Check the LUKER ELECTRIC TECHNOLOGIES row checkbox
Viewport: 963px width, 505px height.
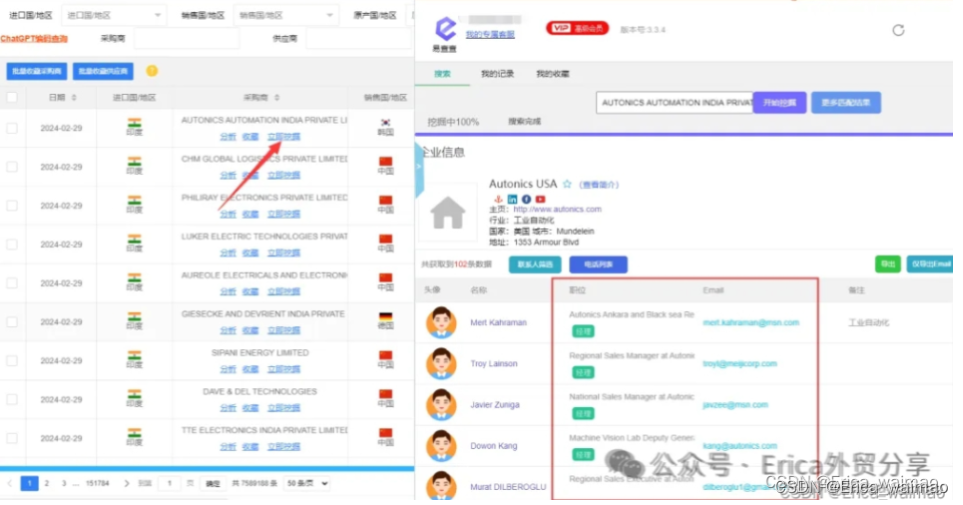click(12, 244)
